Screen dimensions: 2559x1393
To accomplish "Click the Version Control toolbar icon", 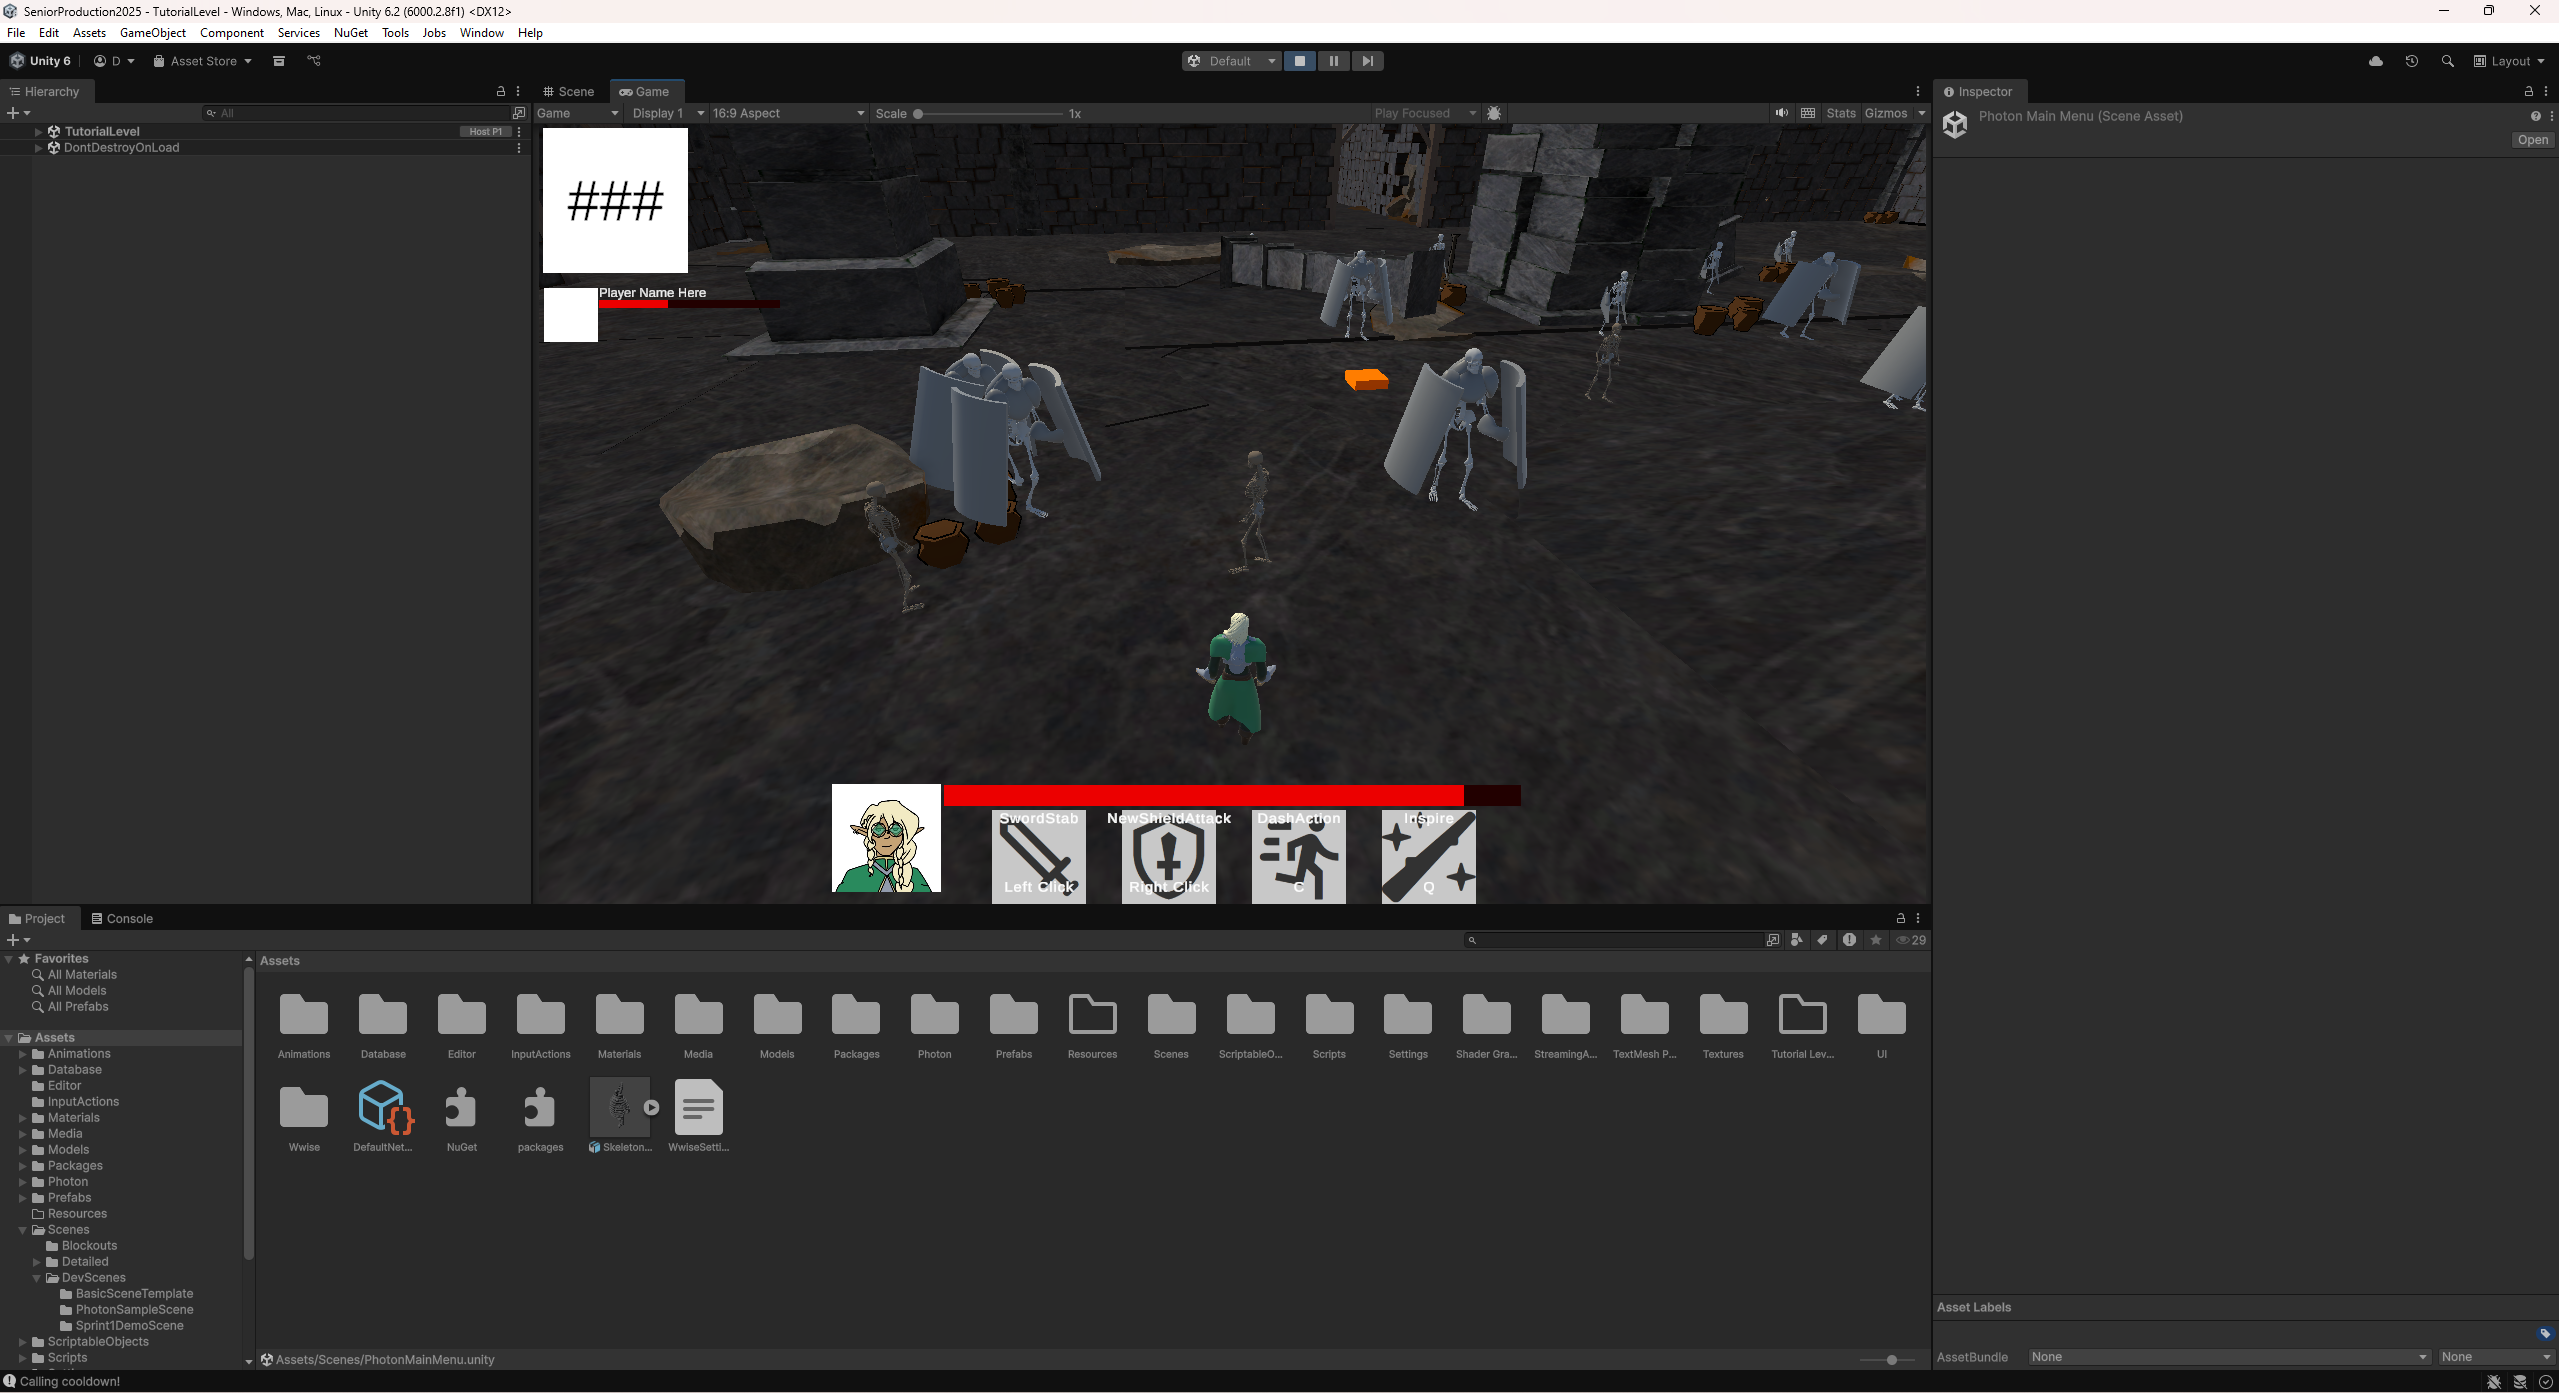I will pyautogui.click(x=314, y=61).
